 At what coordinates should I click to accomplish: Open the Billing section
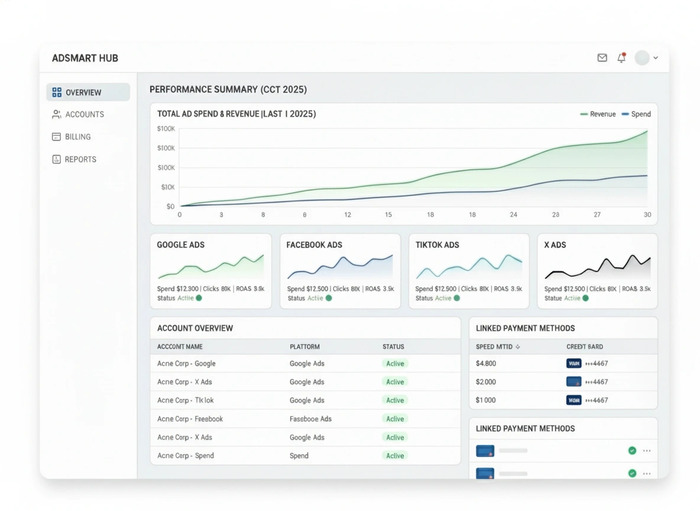[77, 137]
